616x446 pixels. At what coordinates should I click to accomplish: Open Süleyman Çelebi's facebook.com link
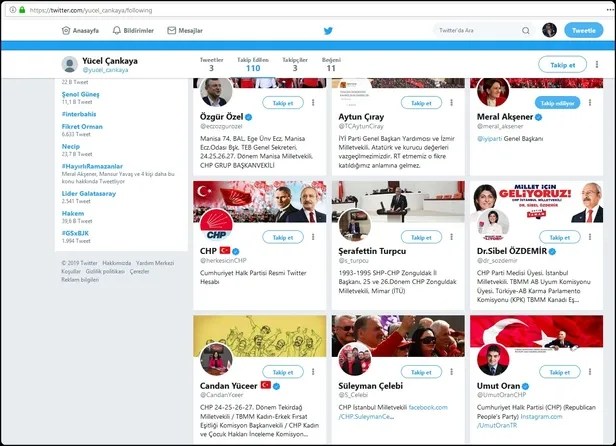coord(428,407)
